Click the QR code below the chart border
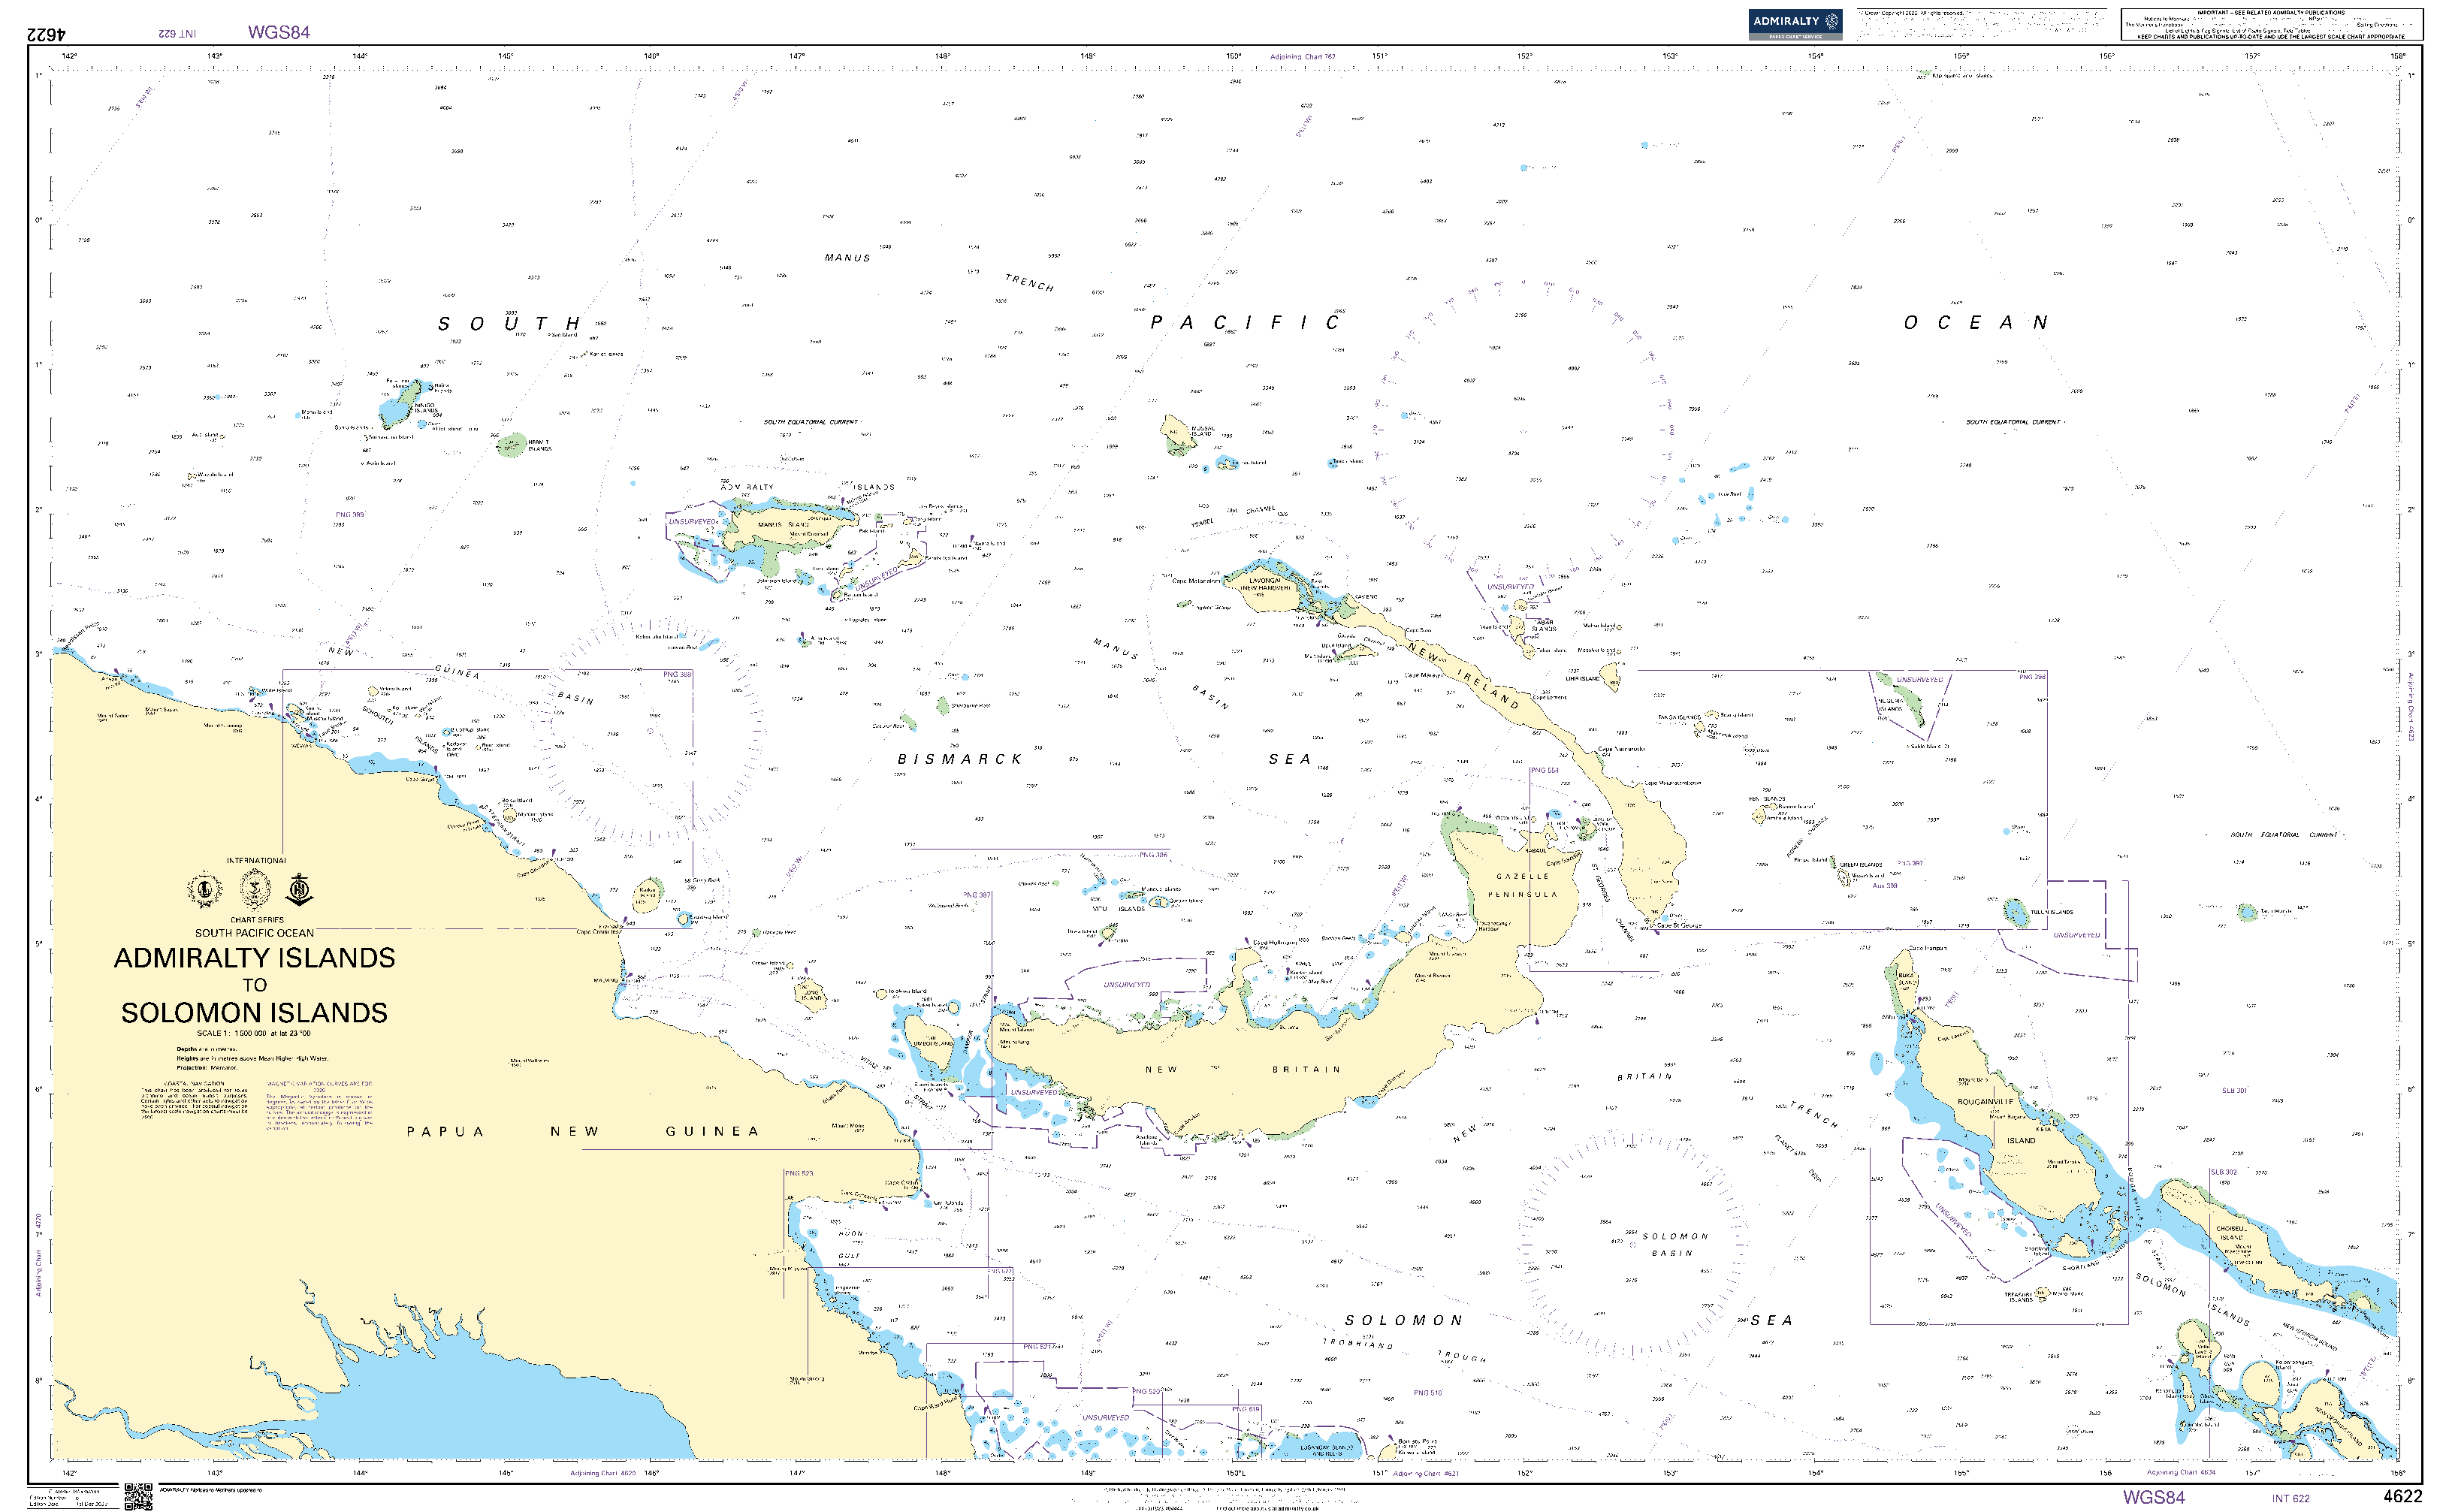 [138, 1497]
